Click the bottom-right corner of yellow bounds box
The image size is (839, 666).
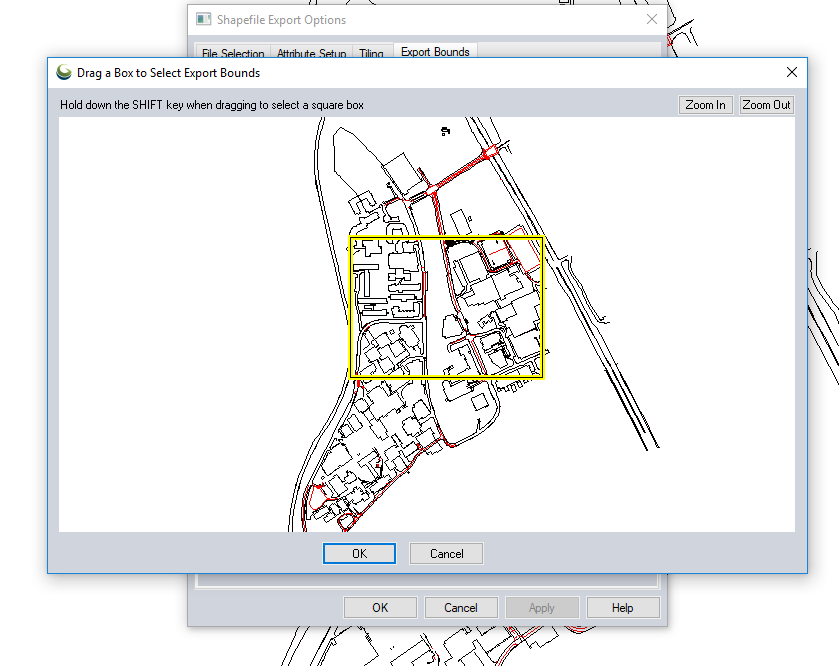coord(542,377)
